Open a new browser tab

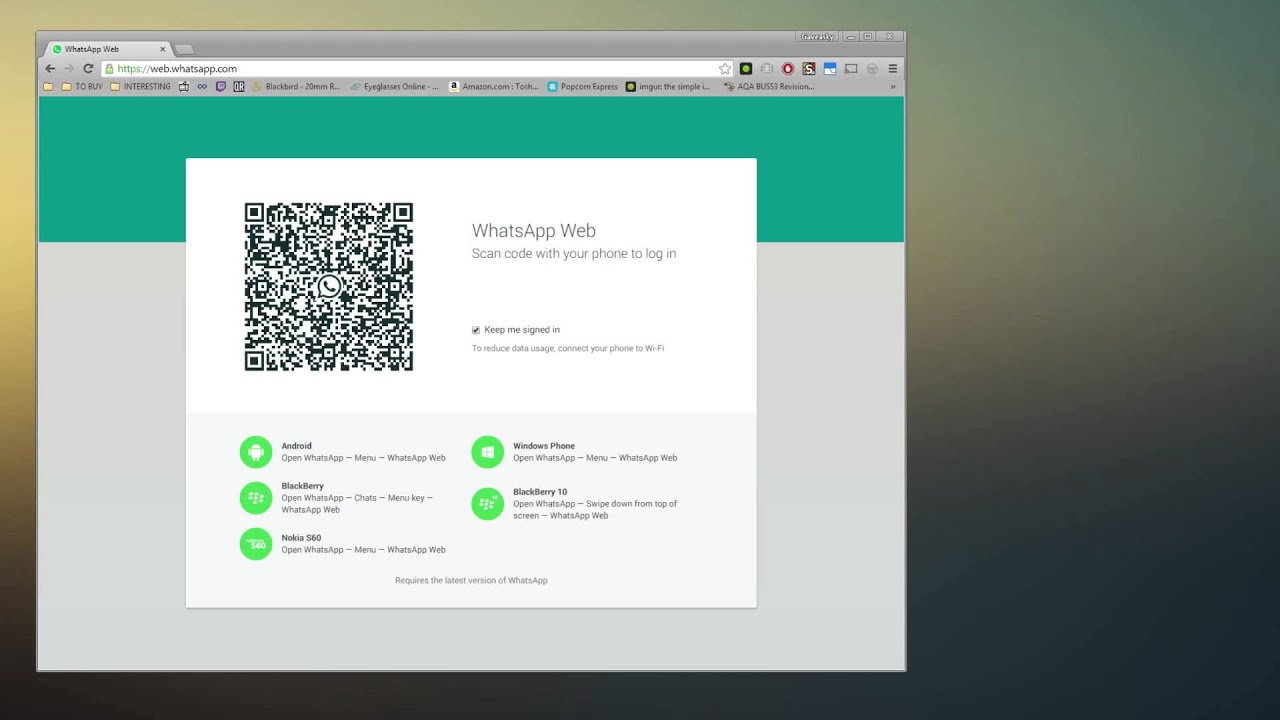[x=184, y=49]
